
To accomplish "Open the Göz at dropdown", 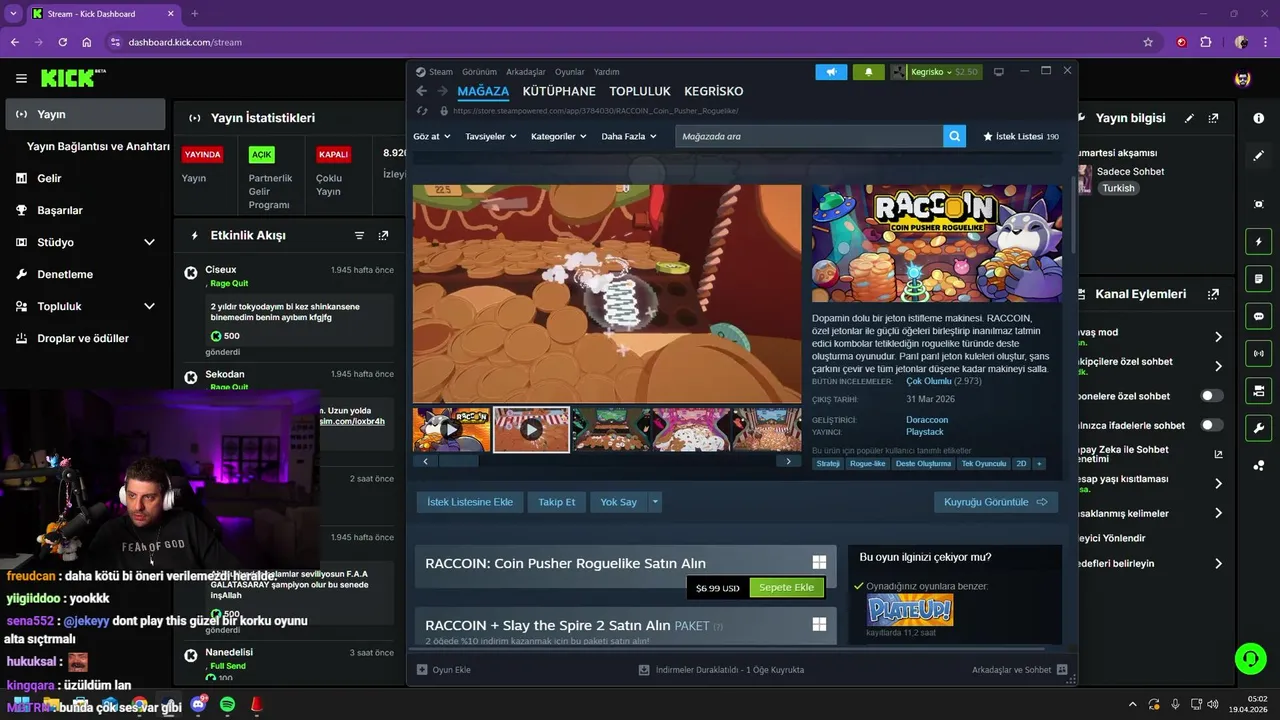I will click(x=432, y=136).
